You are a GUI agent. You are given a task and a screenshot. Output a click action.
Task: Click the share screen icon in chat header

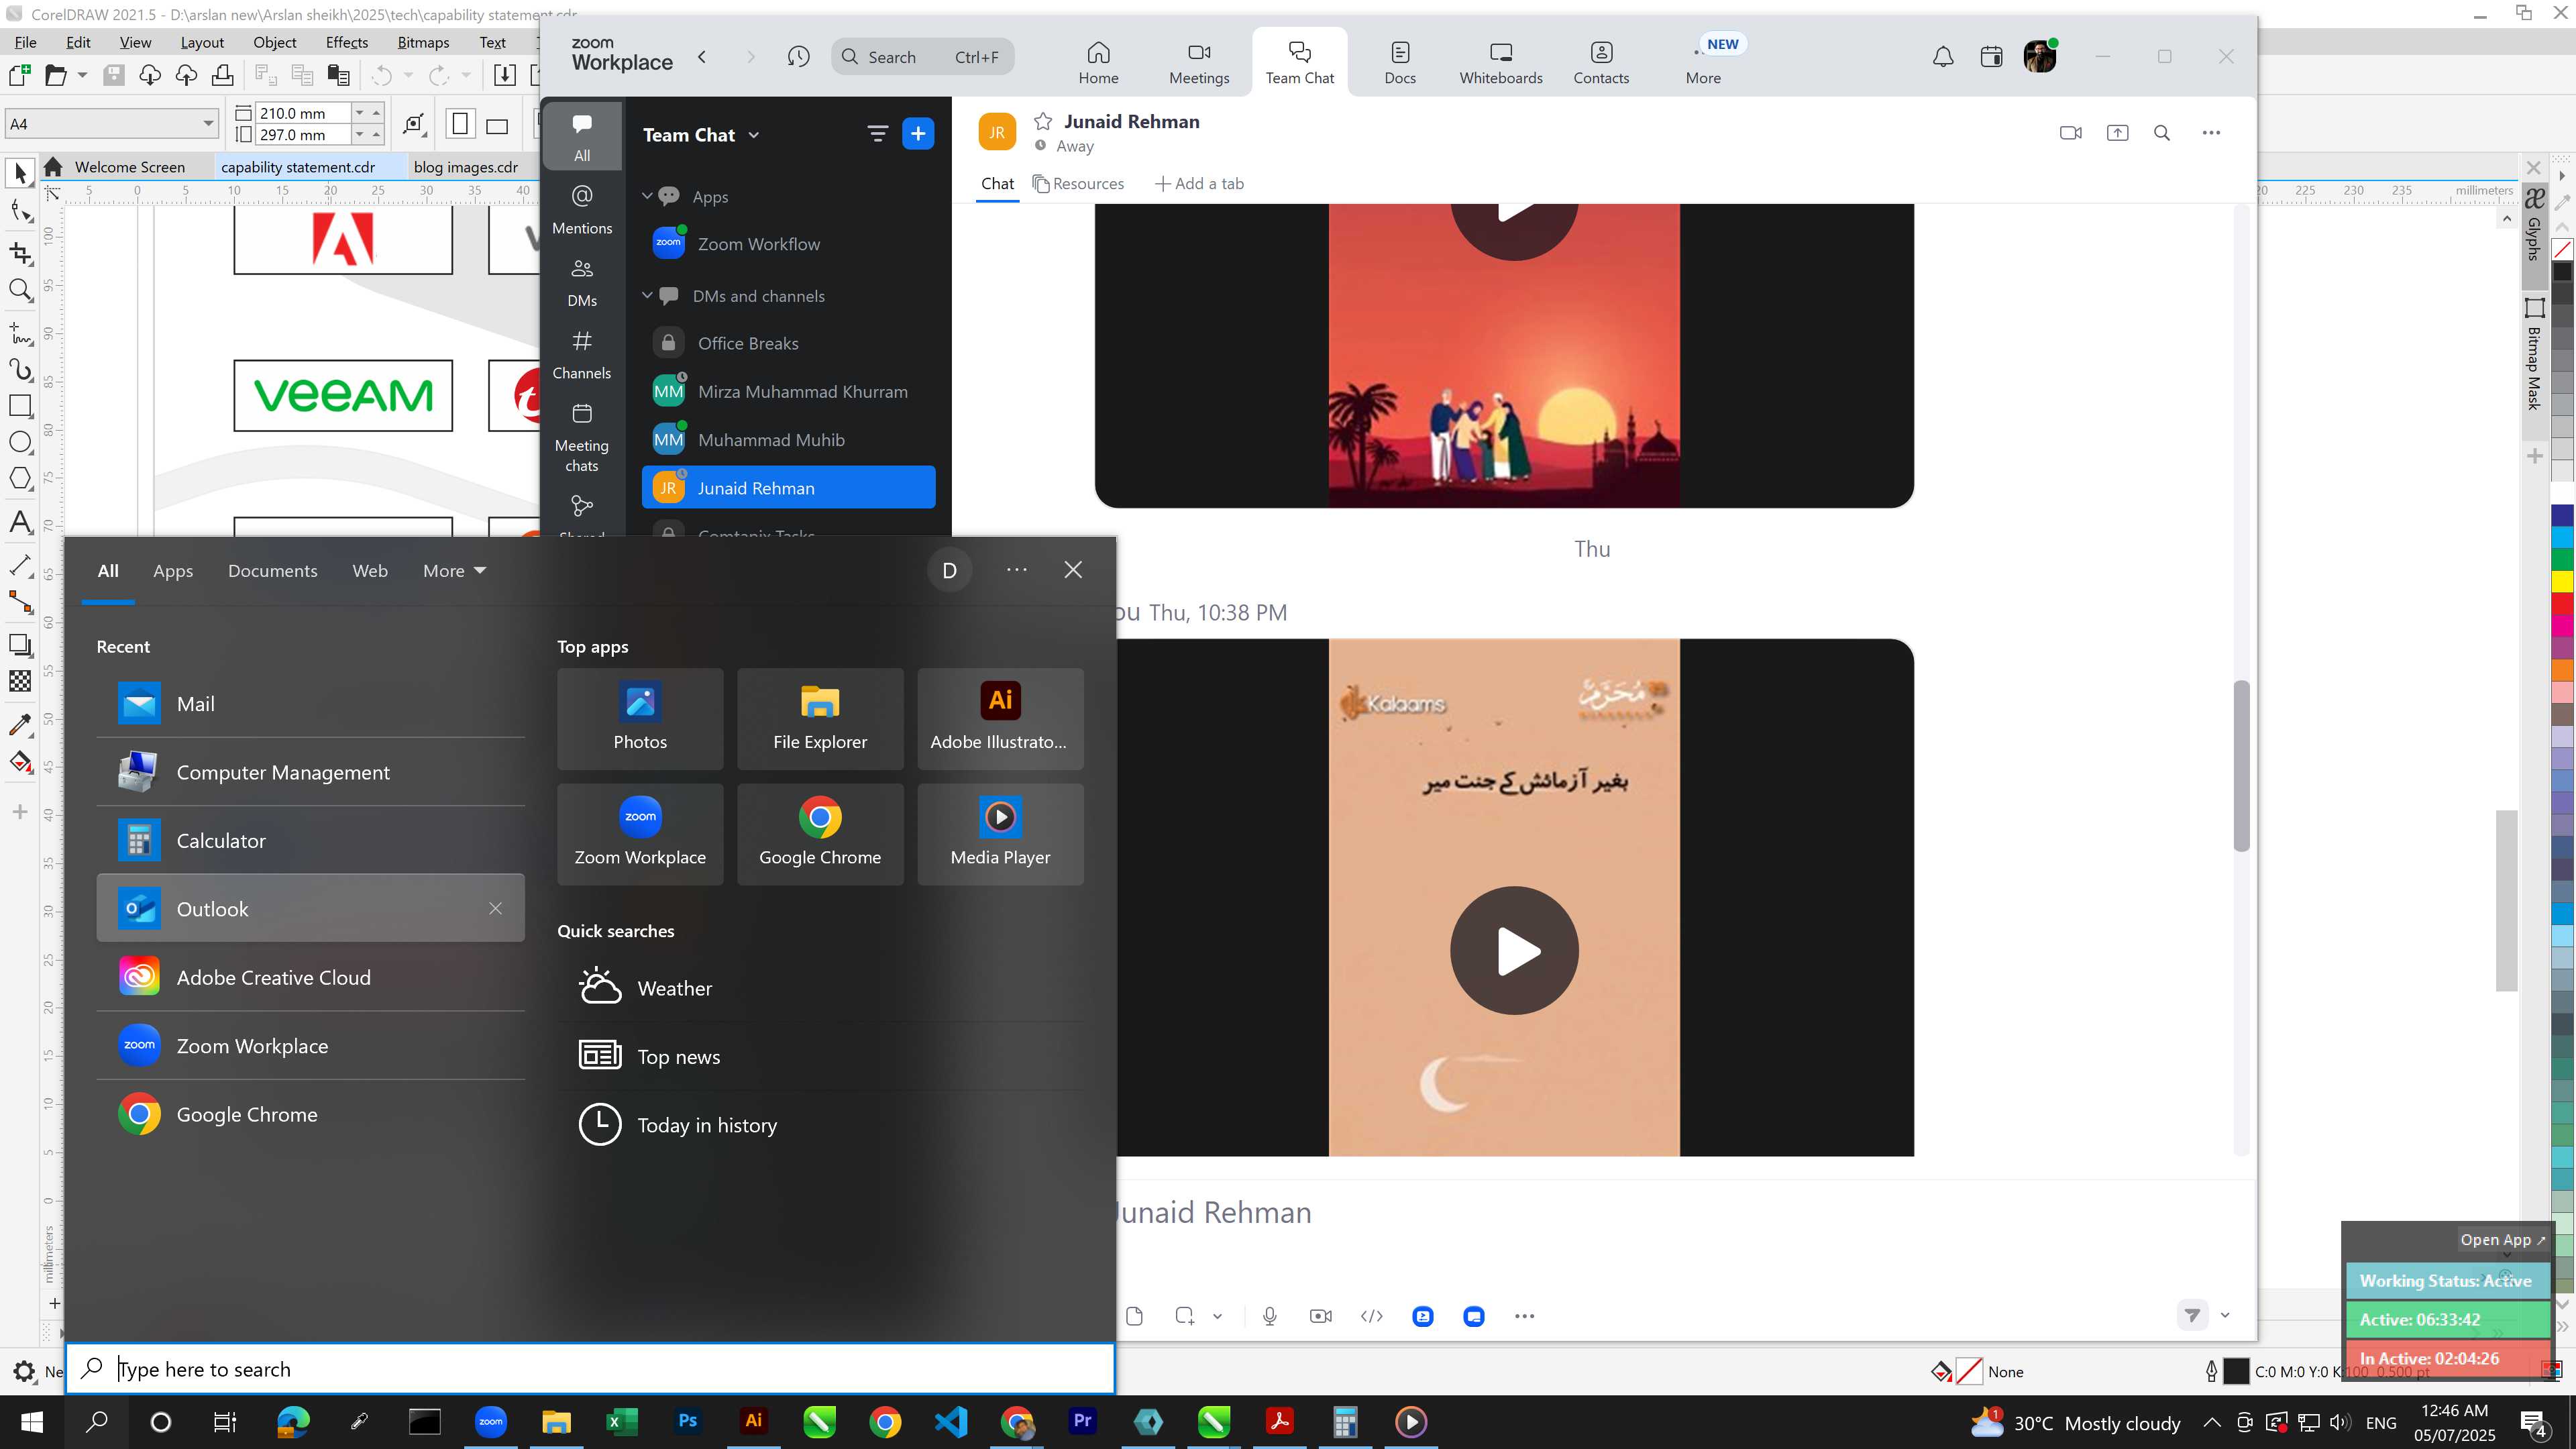pos(2117,132)
